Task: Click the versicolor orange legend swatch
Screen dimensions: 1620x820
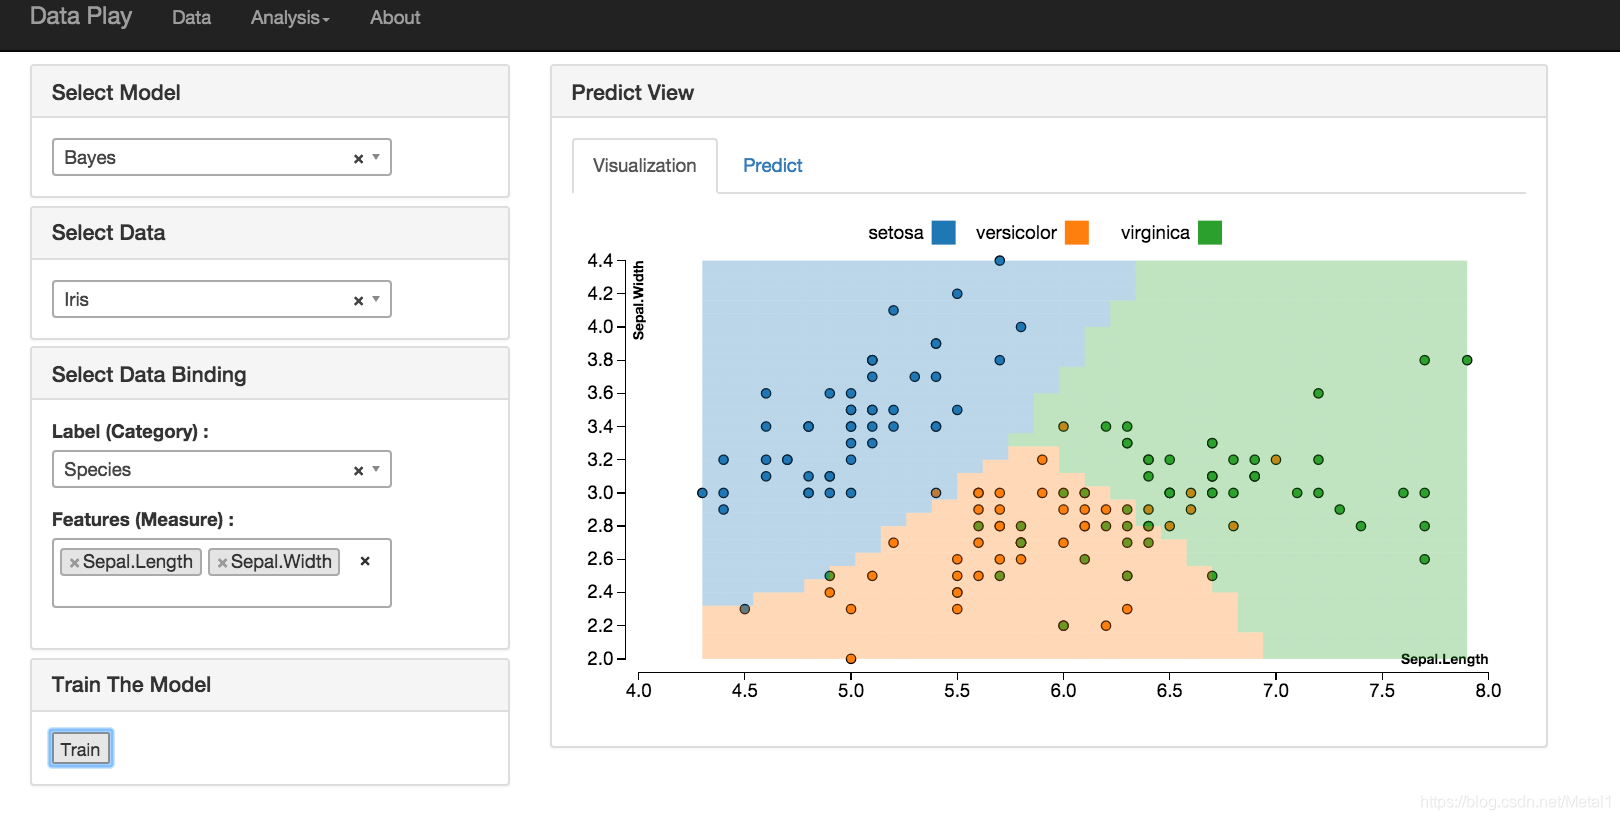Action: pos(1076,233)
